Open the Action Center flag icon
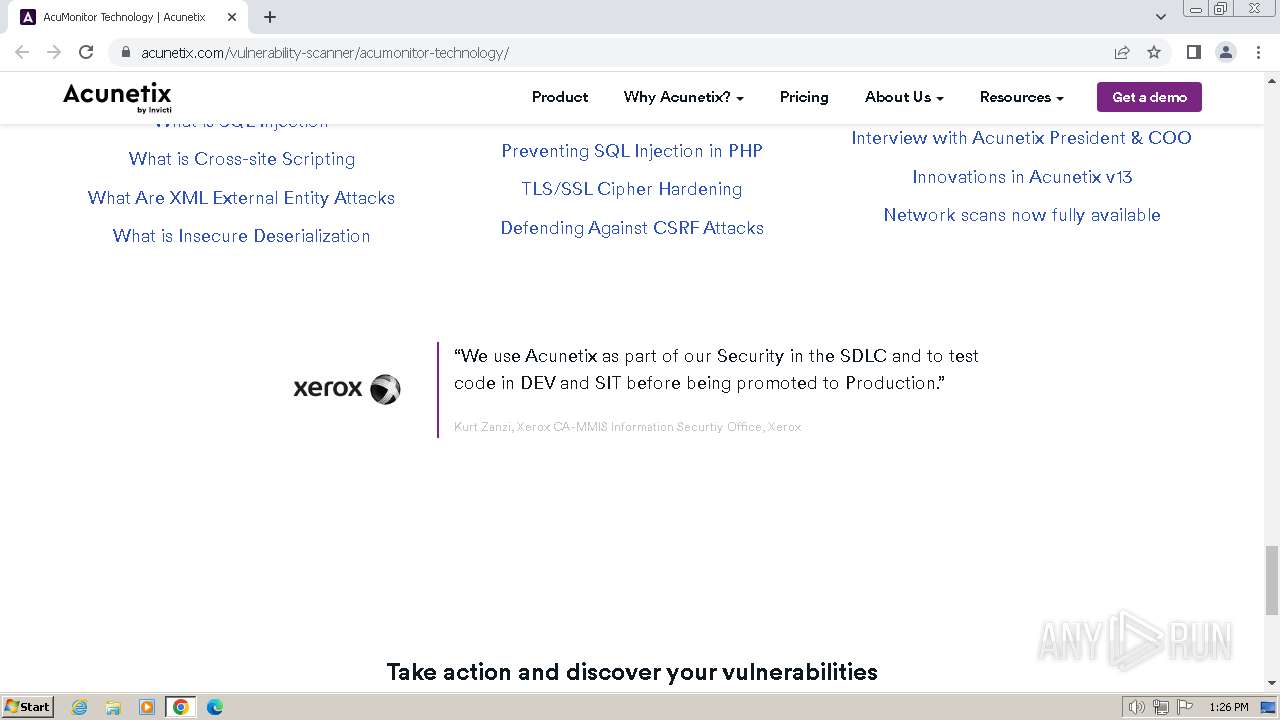 pyautogui.click(x=1185, y=707)
